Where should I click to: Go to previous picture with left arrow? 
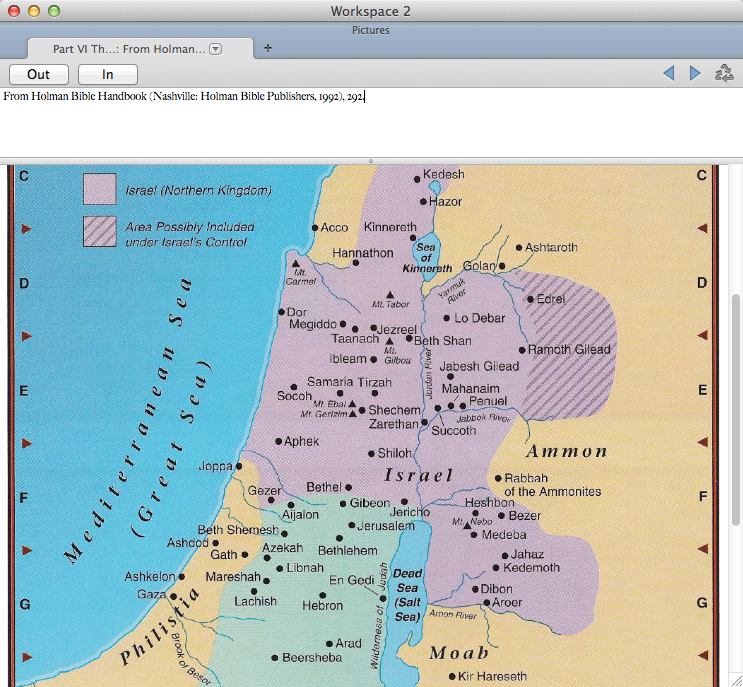click(x=669, y=73)
